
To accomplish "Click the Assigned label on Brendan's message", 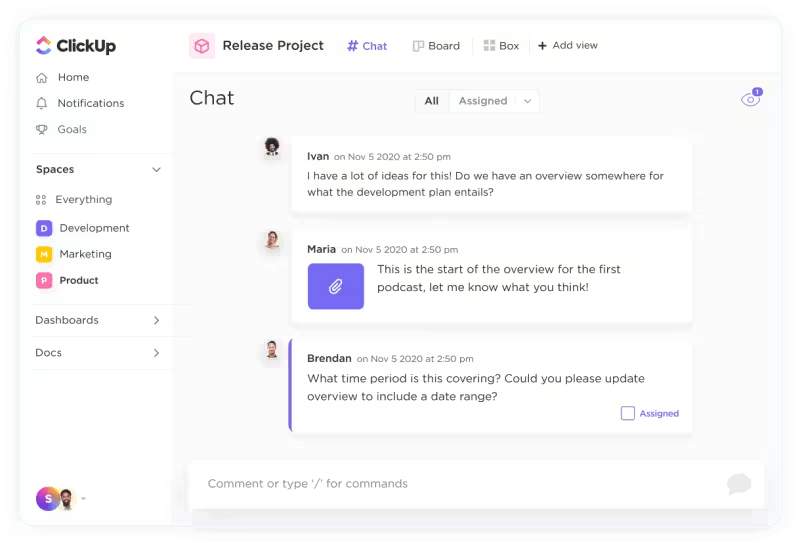I will pyautogui.click(x=659, y=413).
